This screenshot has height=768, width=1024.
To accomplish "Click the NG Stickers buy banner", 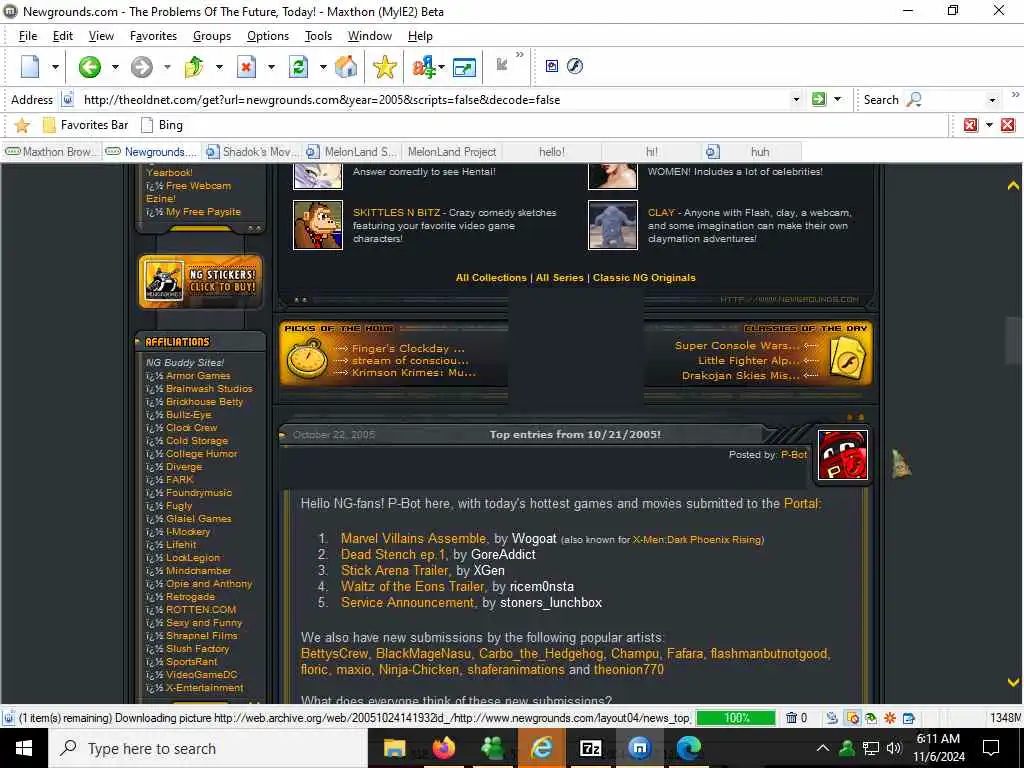I will click(200, 281).
